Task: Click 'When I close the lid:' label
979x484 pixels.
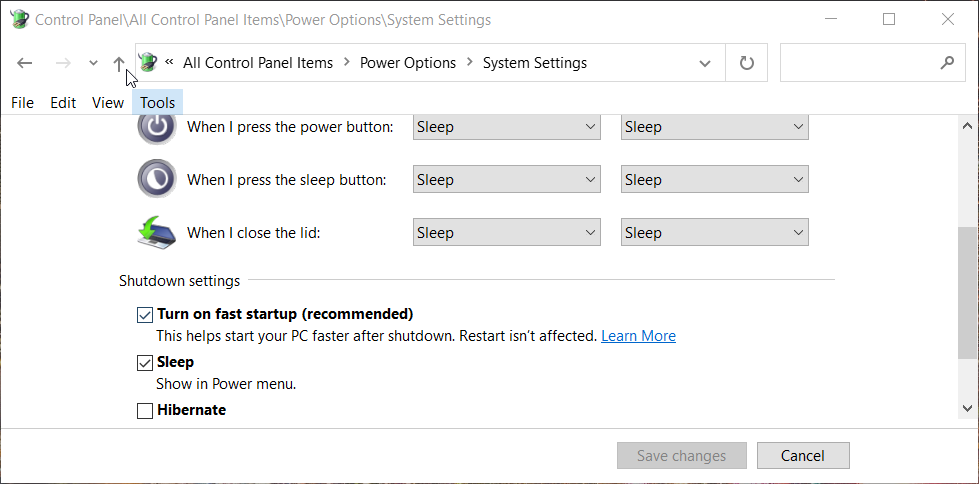Action: pos(253,233)
